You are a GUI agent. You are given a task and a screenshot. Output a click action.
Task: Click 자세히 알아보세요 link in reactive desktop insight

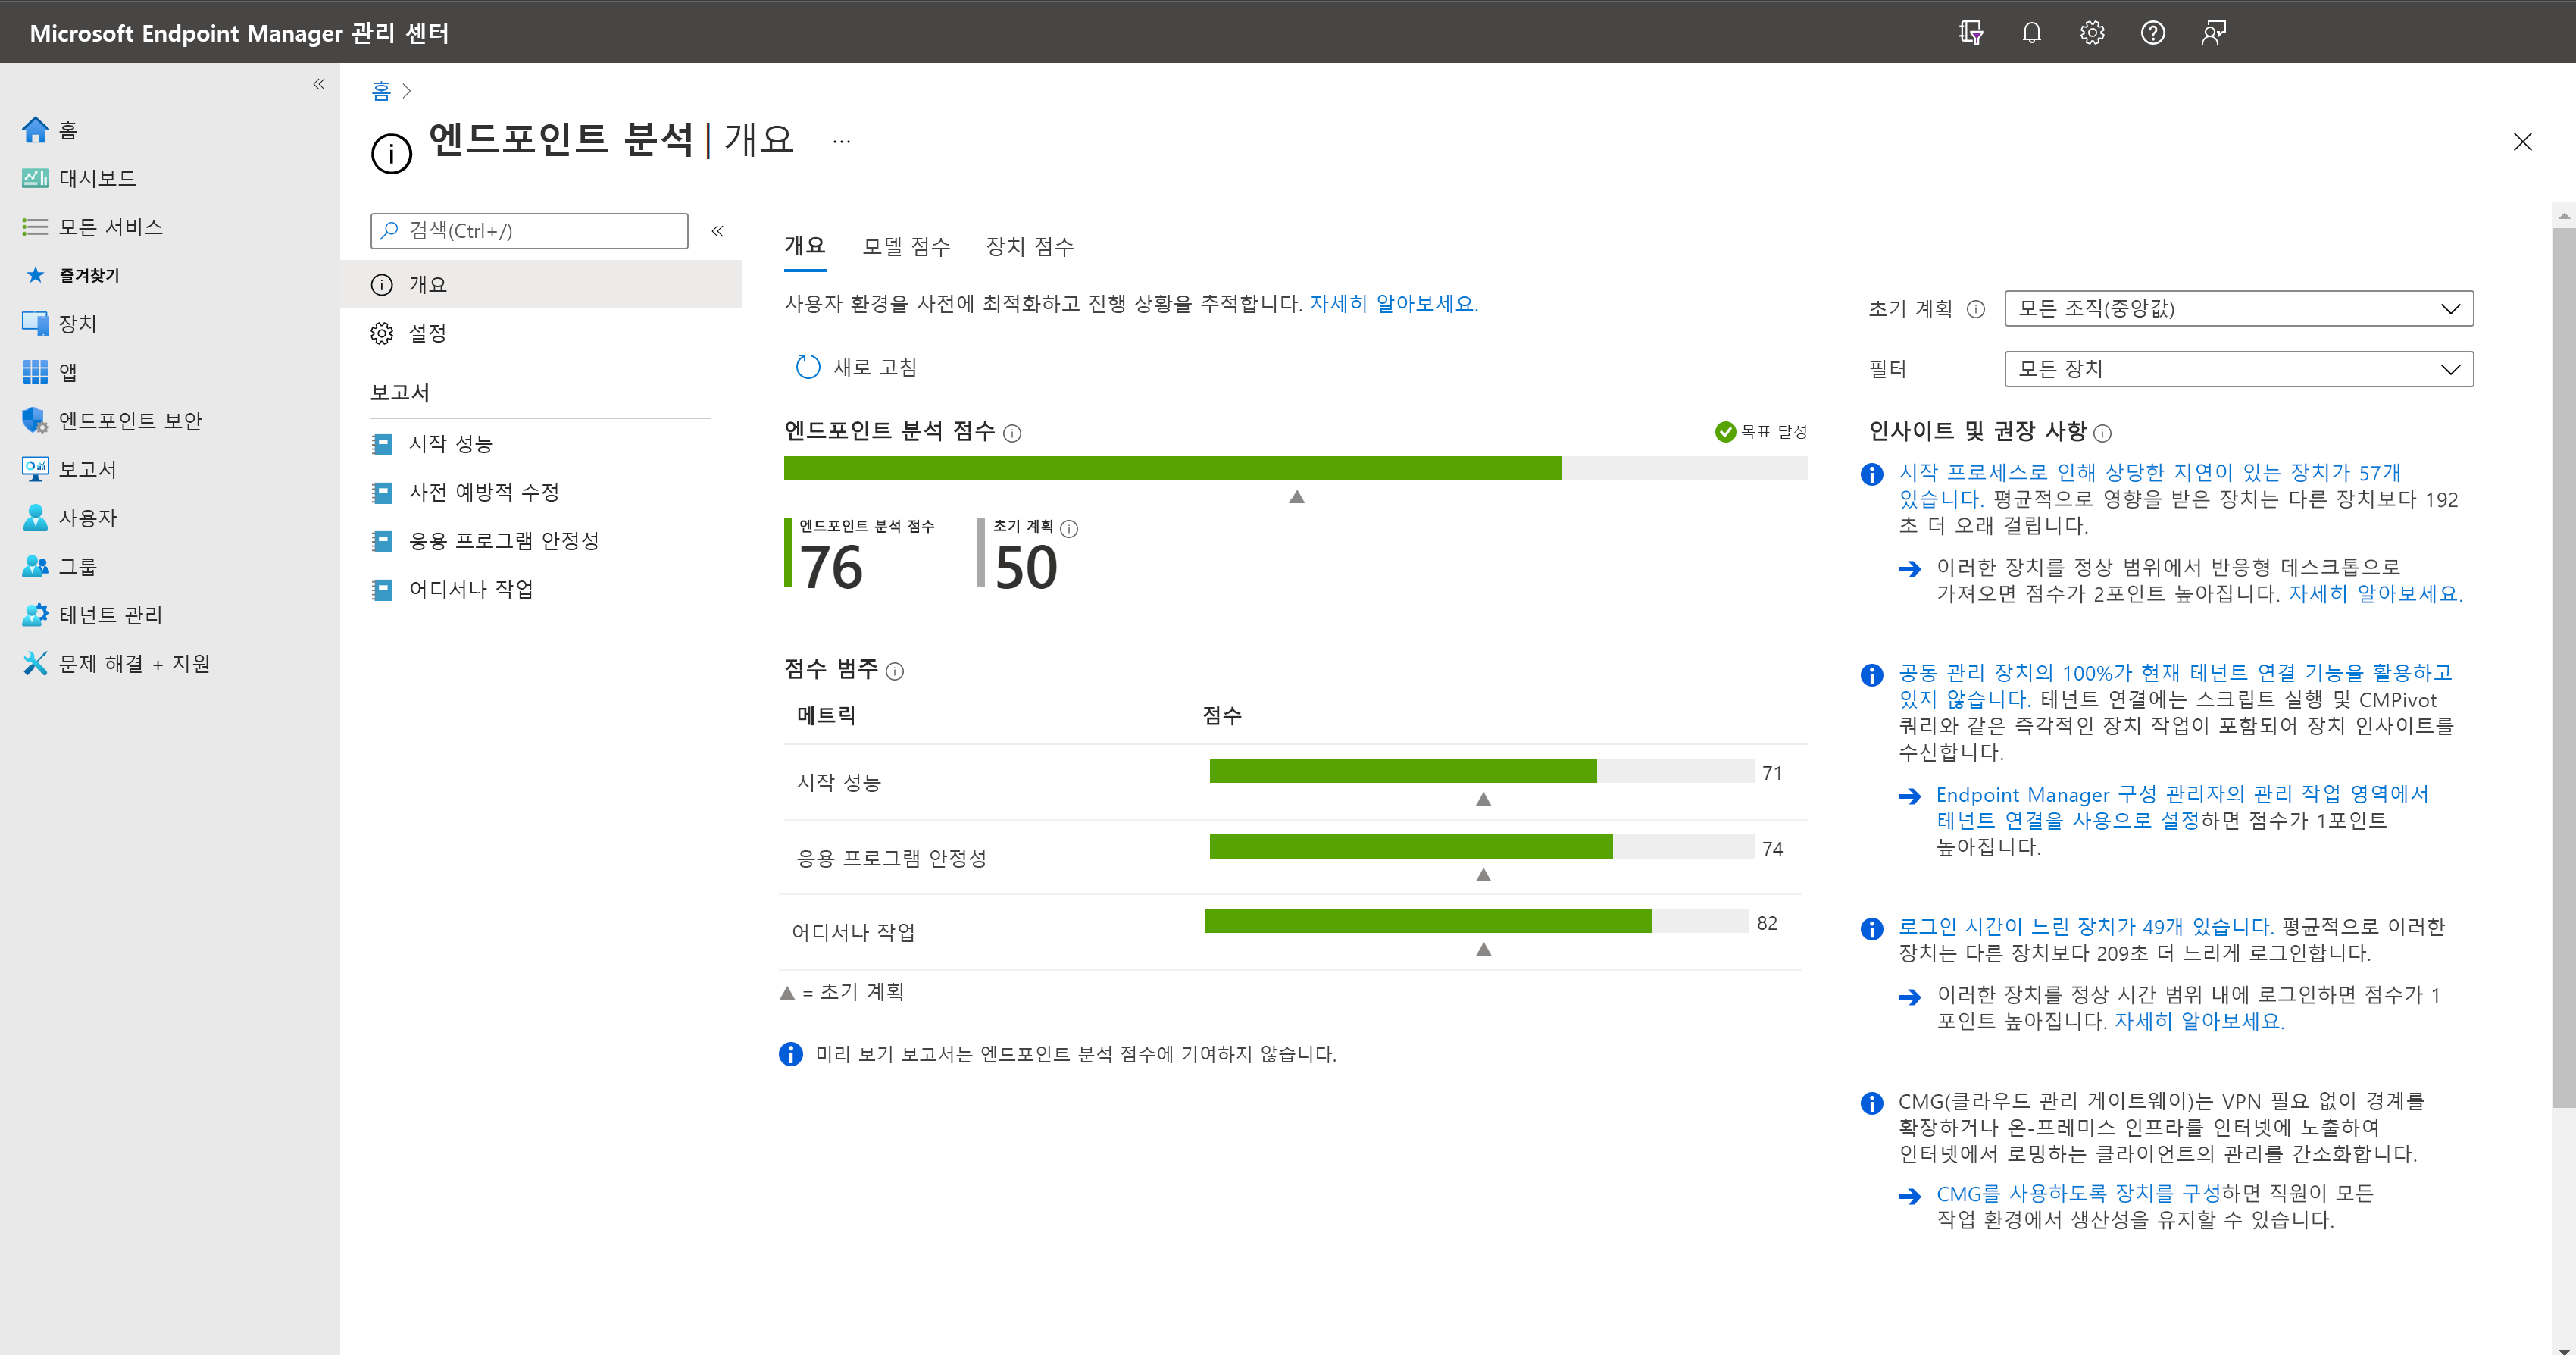(x=2375, y=594)
